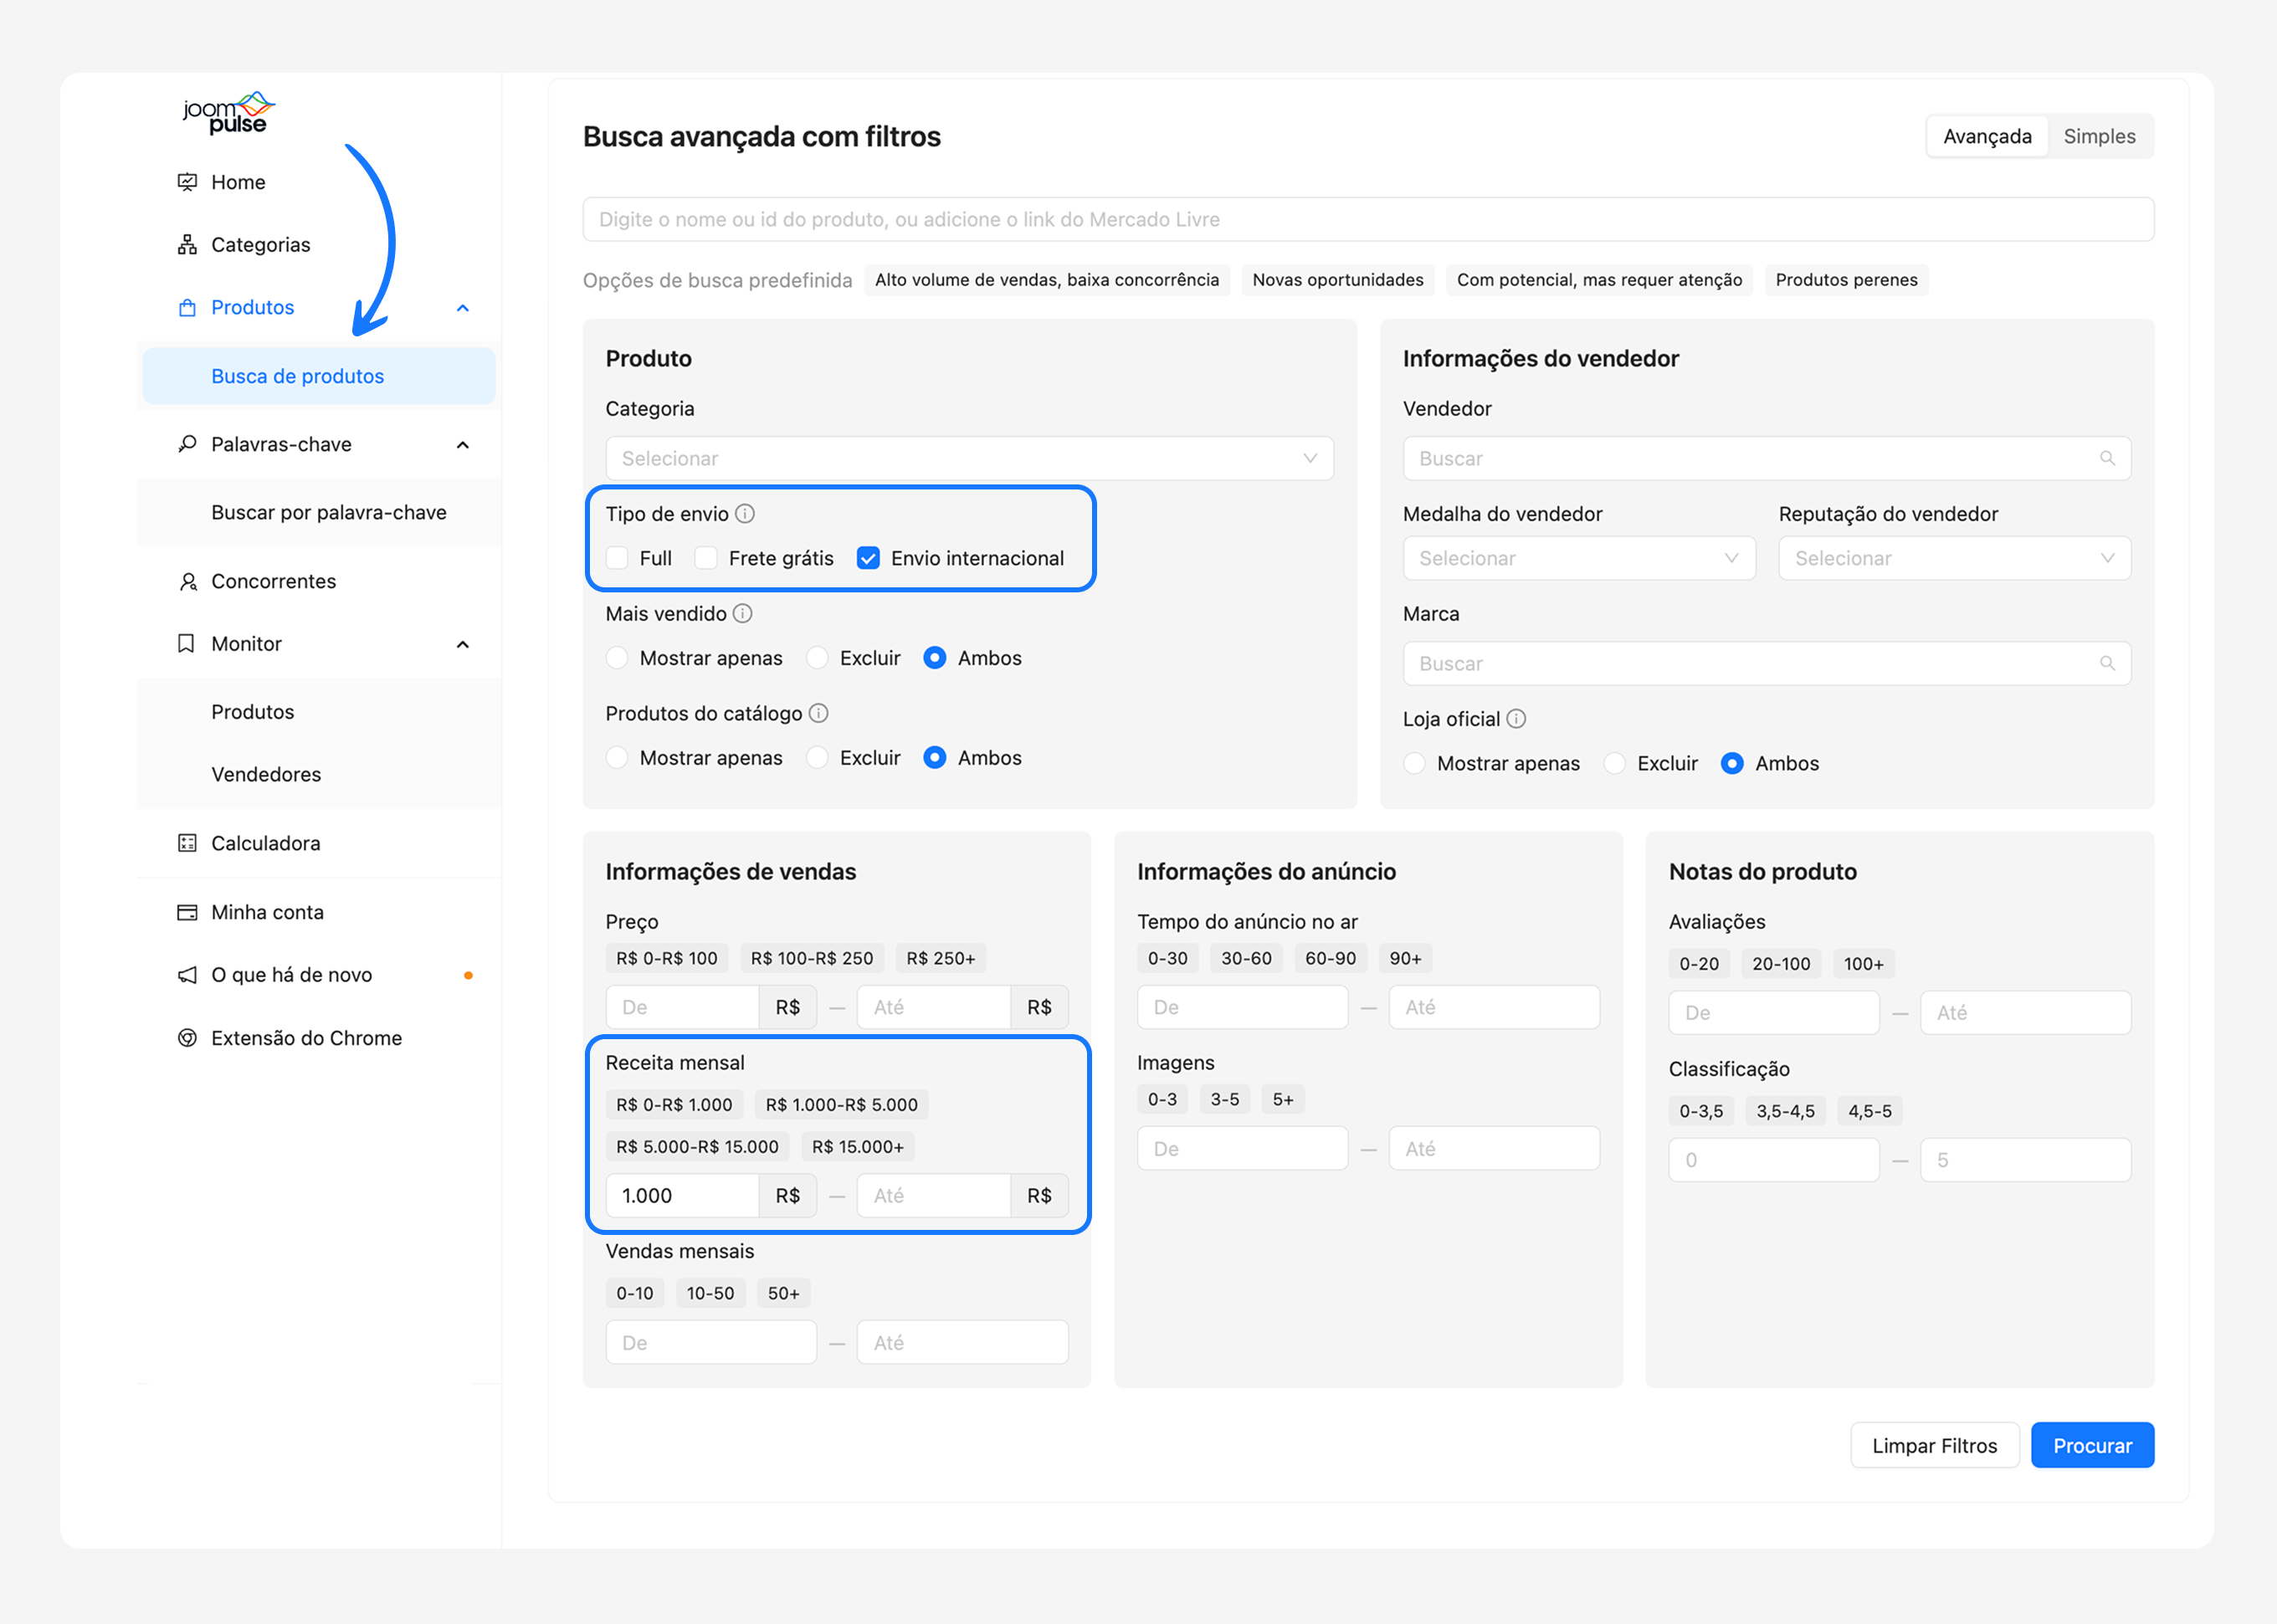Viewport: 2277px width, 1624px height.
Task: Open the Medalha do vendedor dropdown
Action: [x=1578, y=558]
